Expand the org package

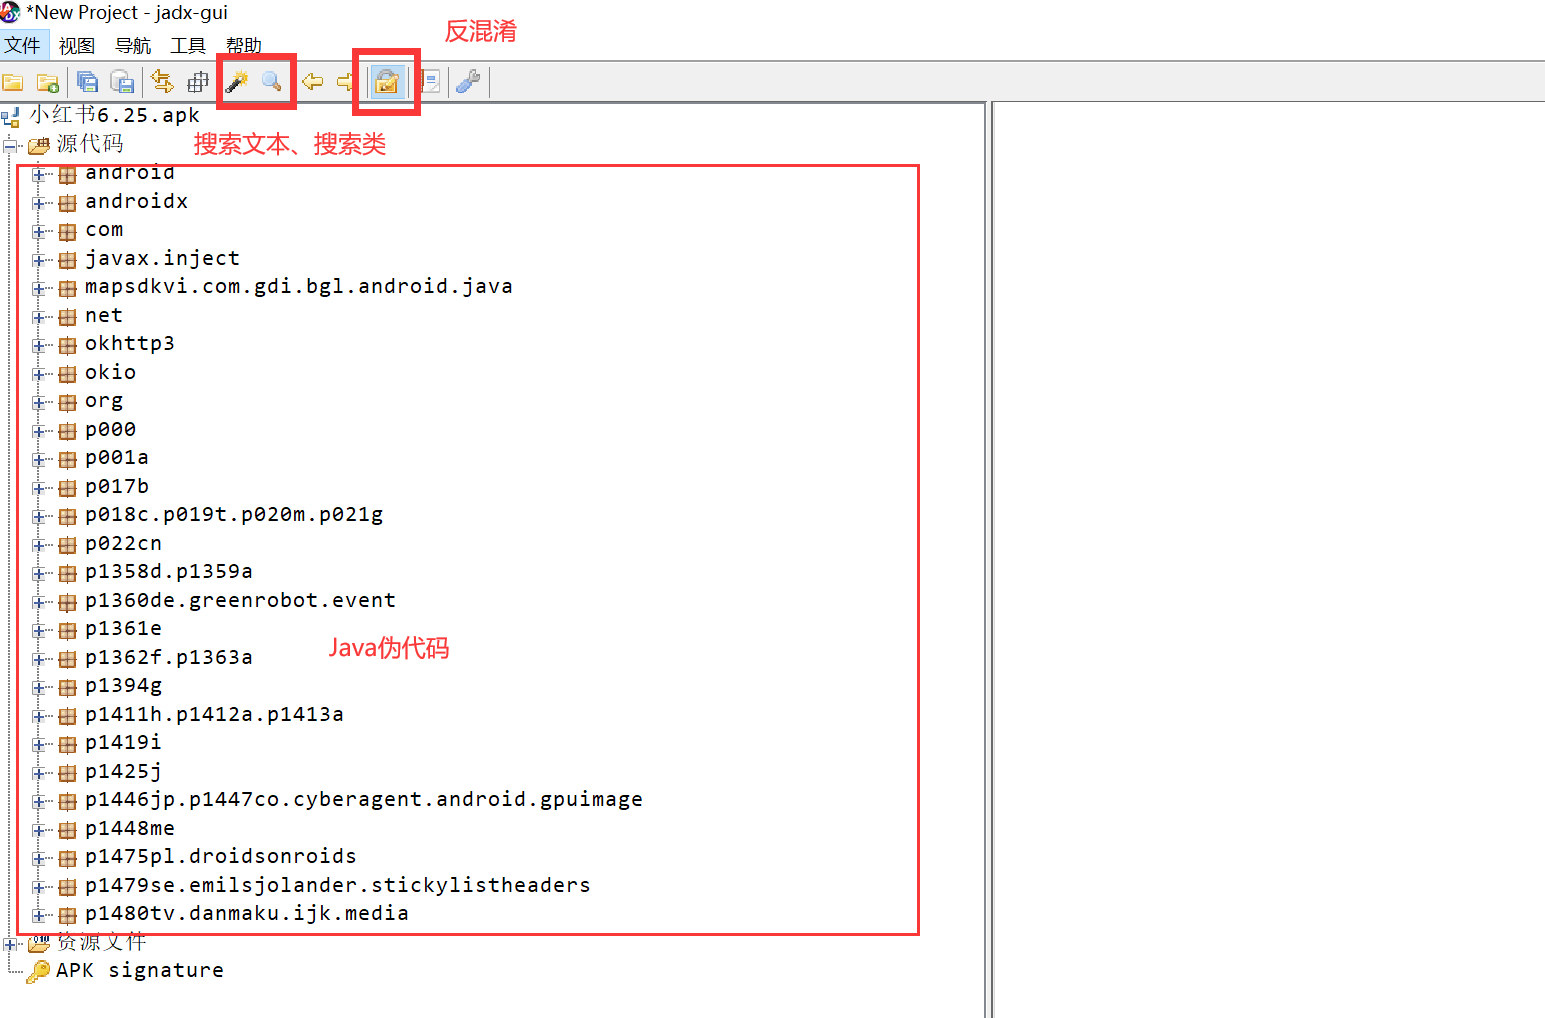(x=39, y=403)
